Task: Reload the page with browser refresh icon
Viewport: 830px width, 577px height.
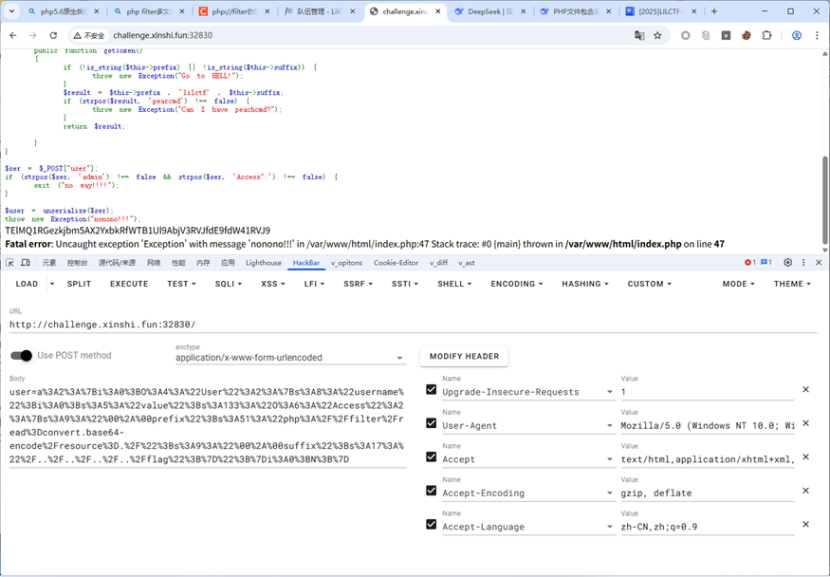Action: pos(52,35)
